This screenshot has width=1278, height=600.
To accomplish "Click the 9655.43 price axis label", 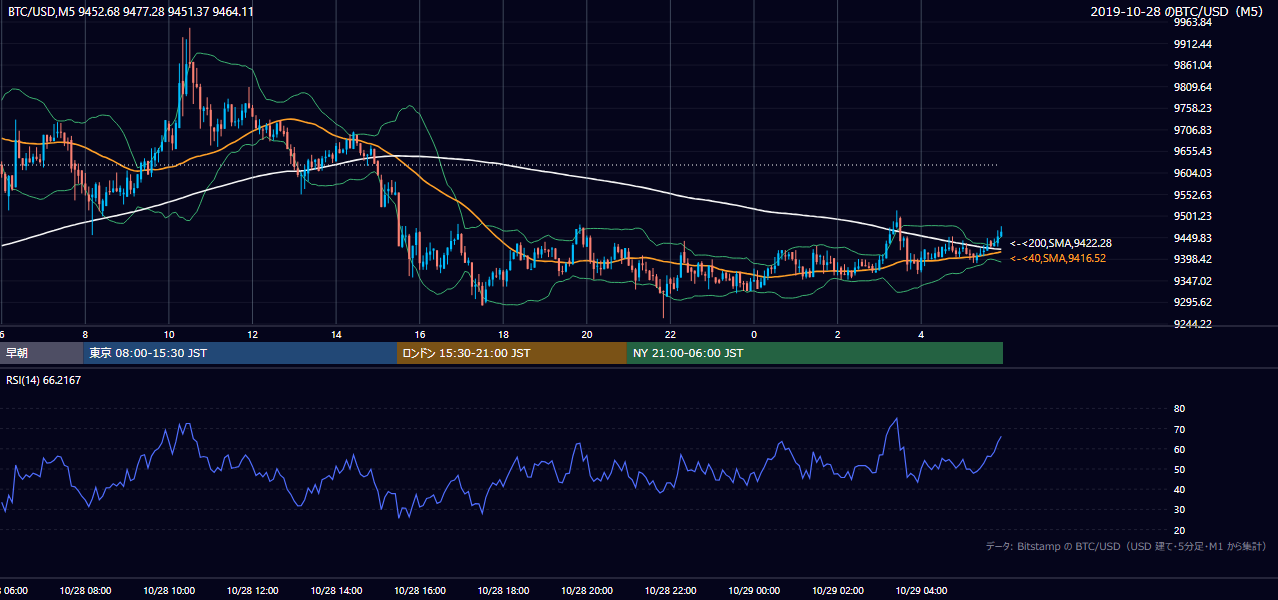I will (1193, 151).
